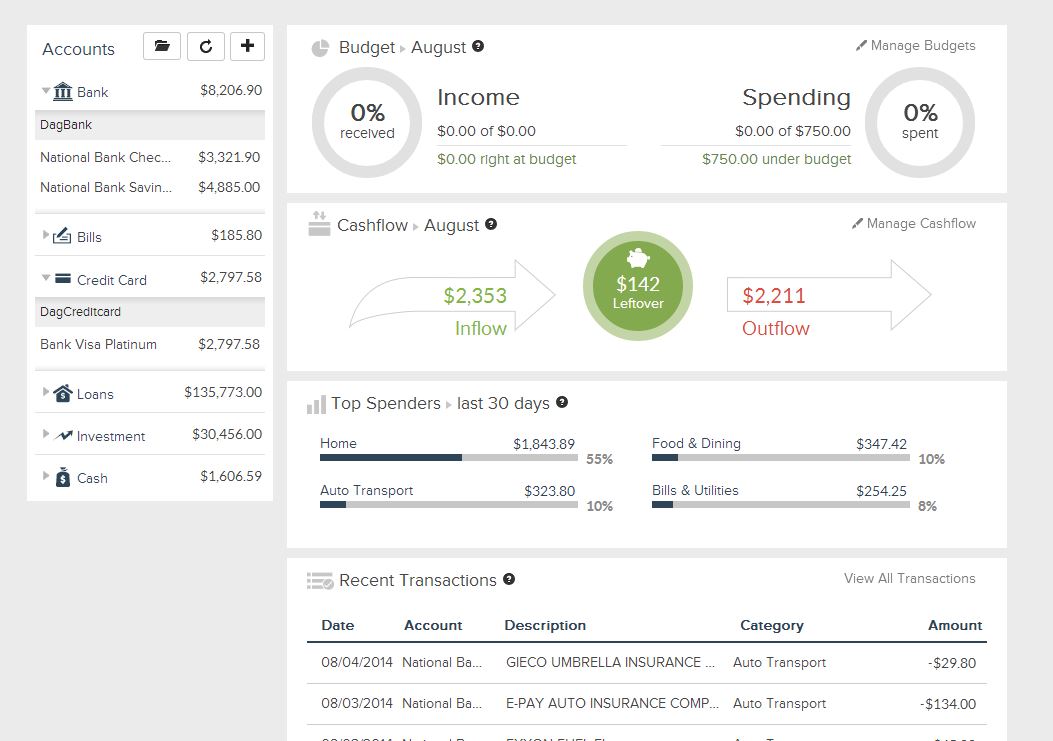The image size is (1053, 741).
Task: Click the piggy bank Leftover circle
Action: point(638,287)
